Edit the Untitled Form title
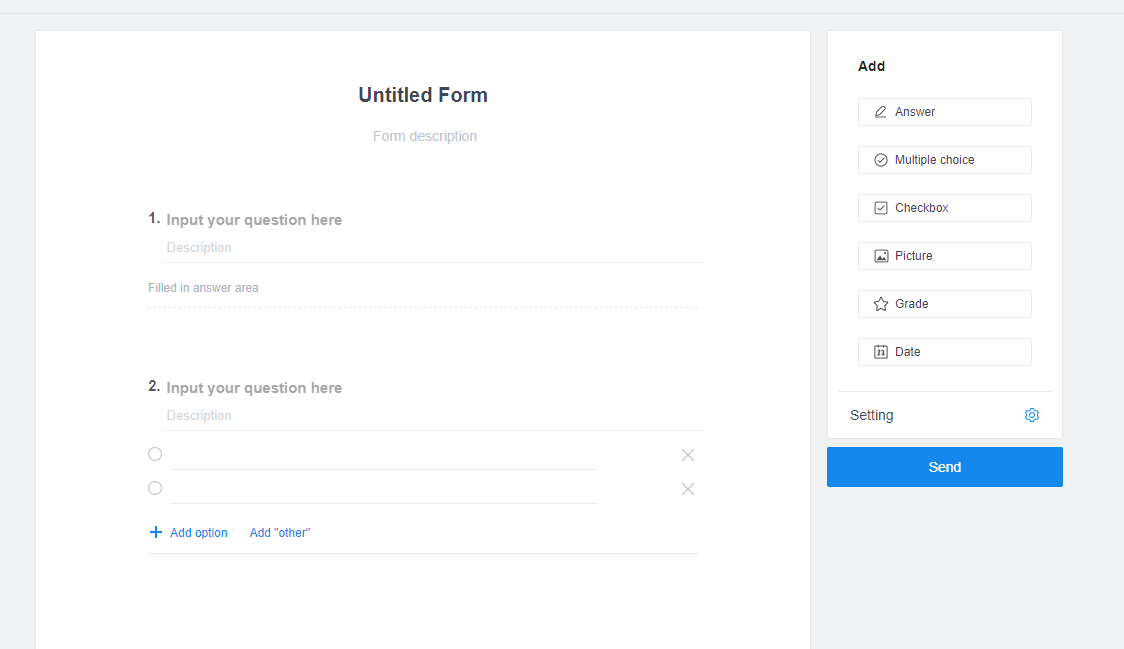Screen dimensions: 1124x649 423,95
